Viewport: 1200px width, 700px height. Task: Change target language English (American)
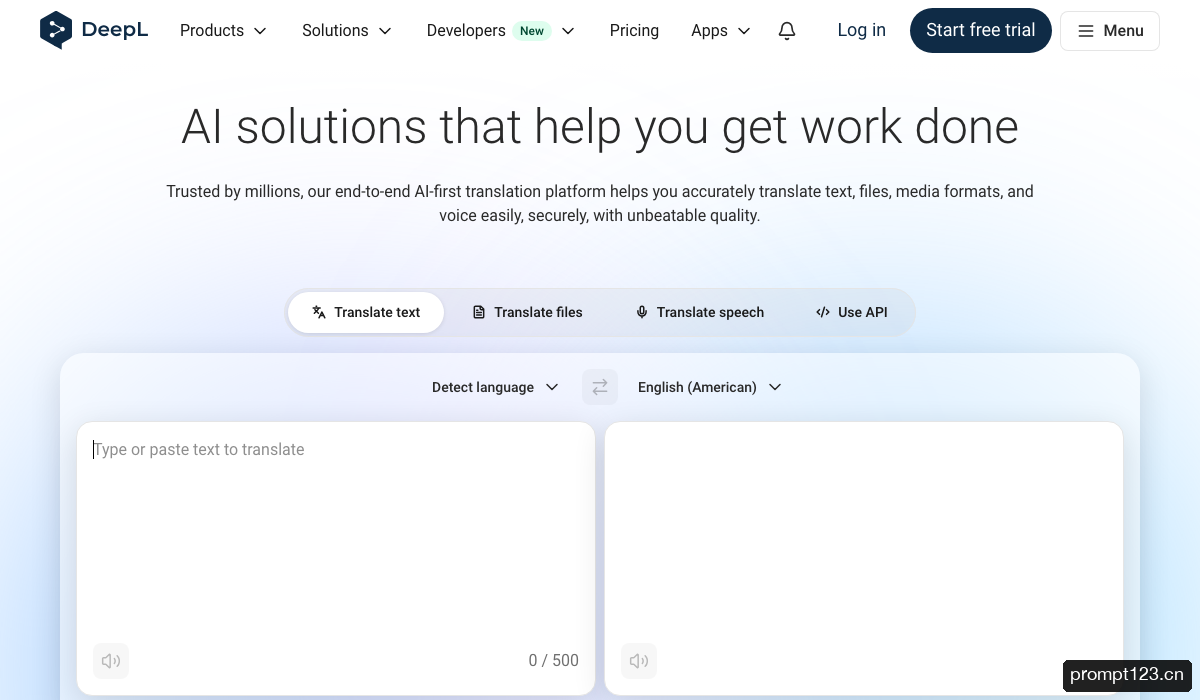(x=710, y=387)
